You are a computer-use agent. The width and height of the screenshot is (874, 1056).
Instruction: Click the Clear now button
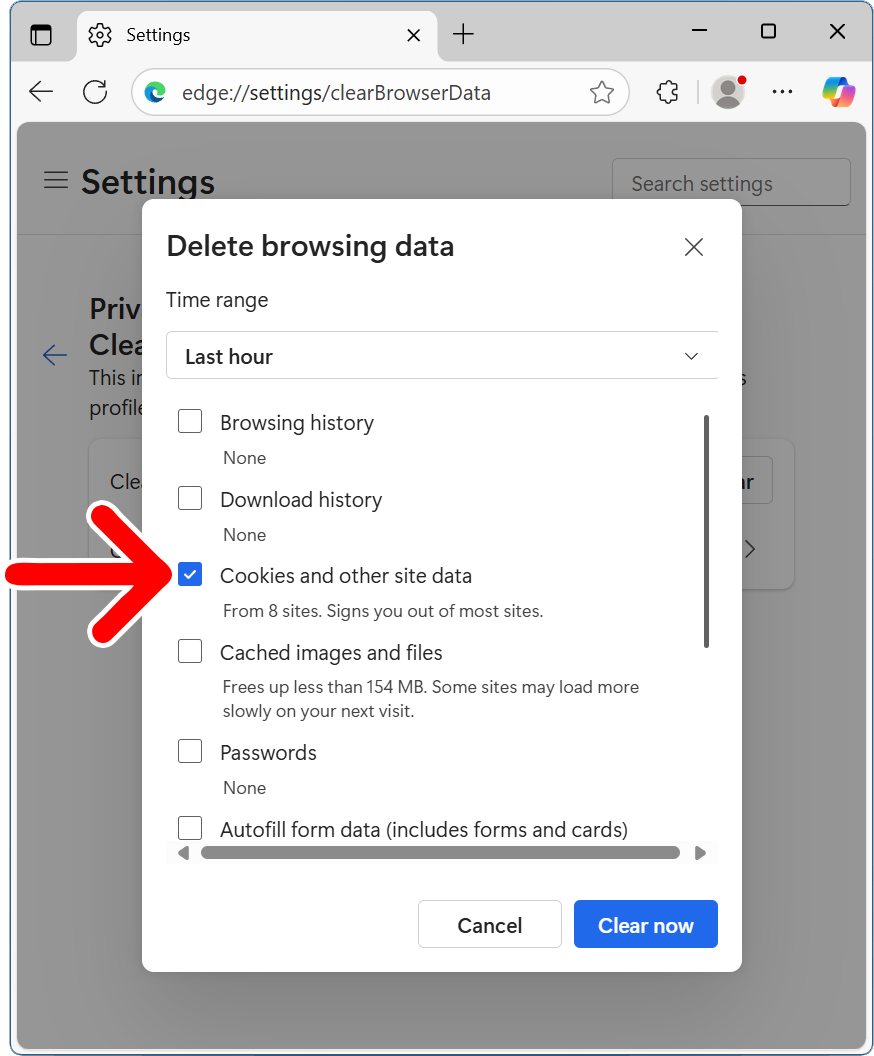coord(645,924)
